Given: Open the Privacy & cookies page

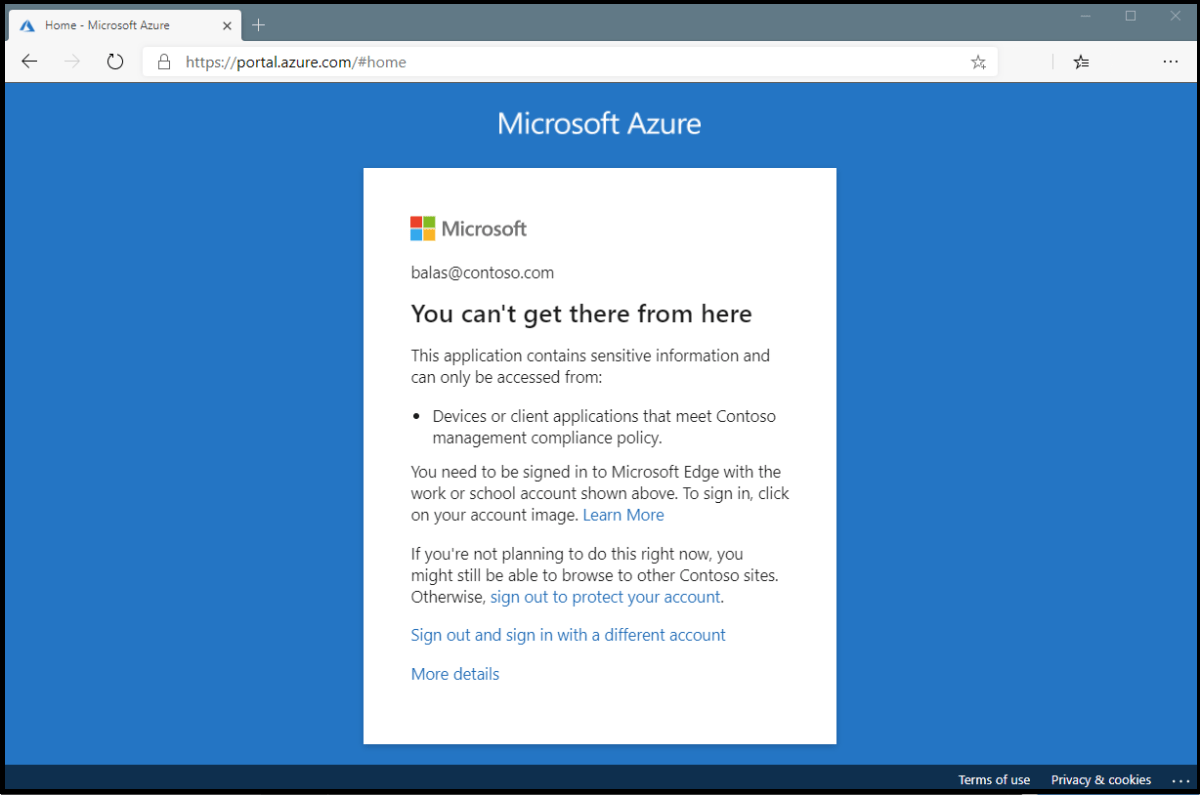Looking at the screenshot, I should (x=1100, y=780).
